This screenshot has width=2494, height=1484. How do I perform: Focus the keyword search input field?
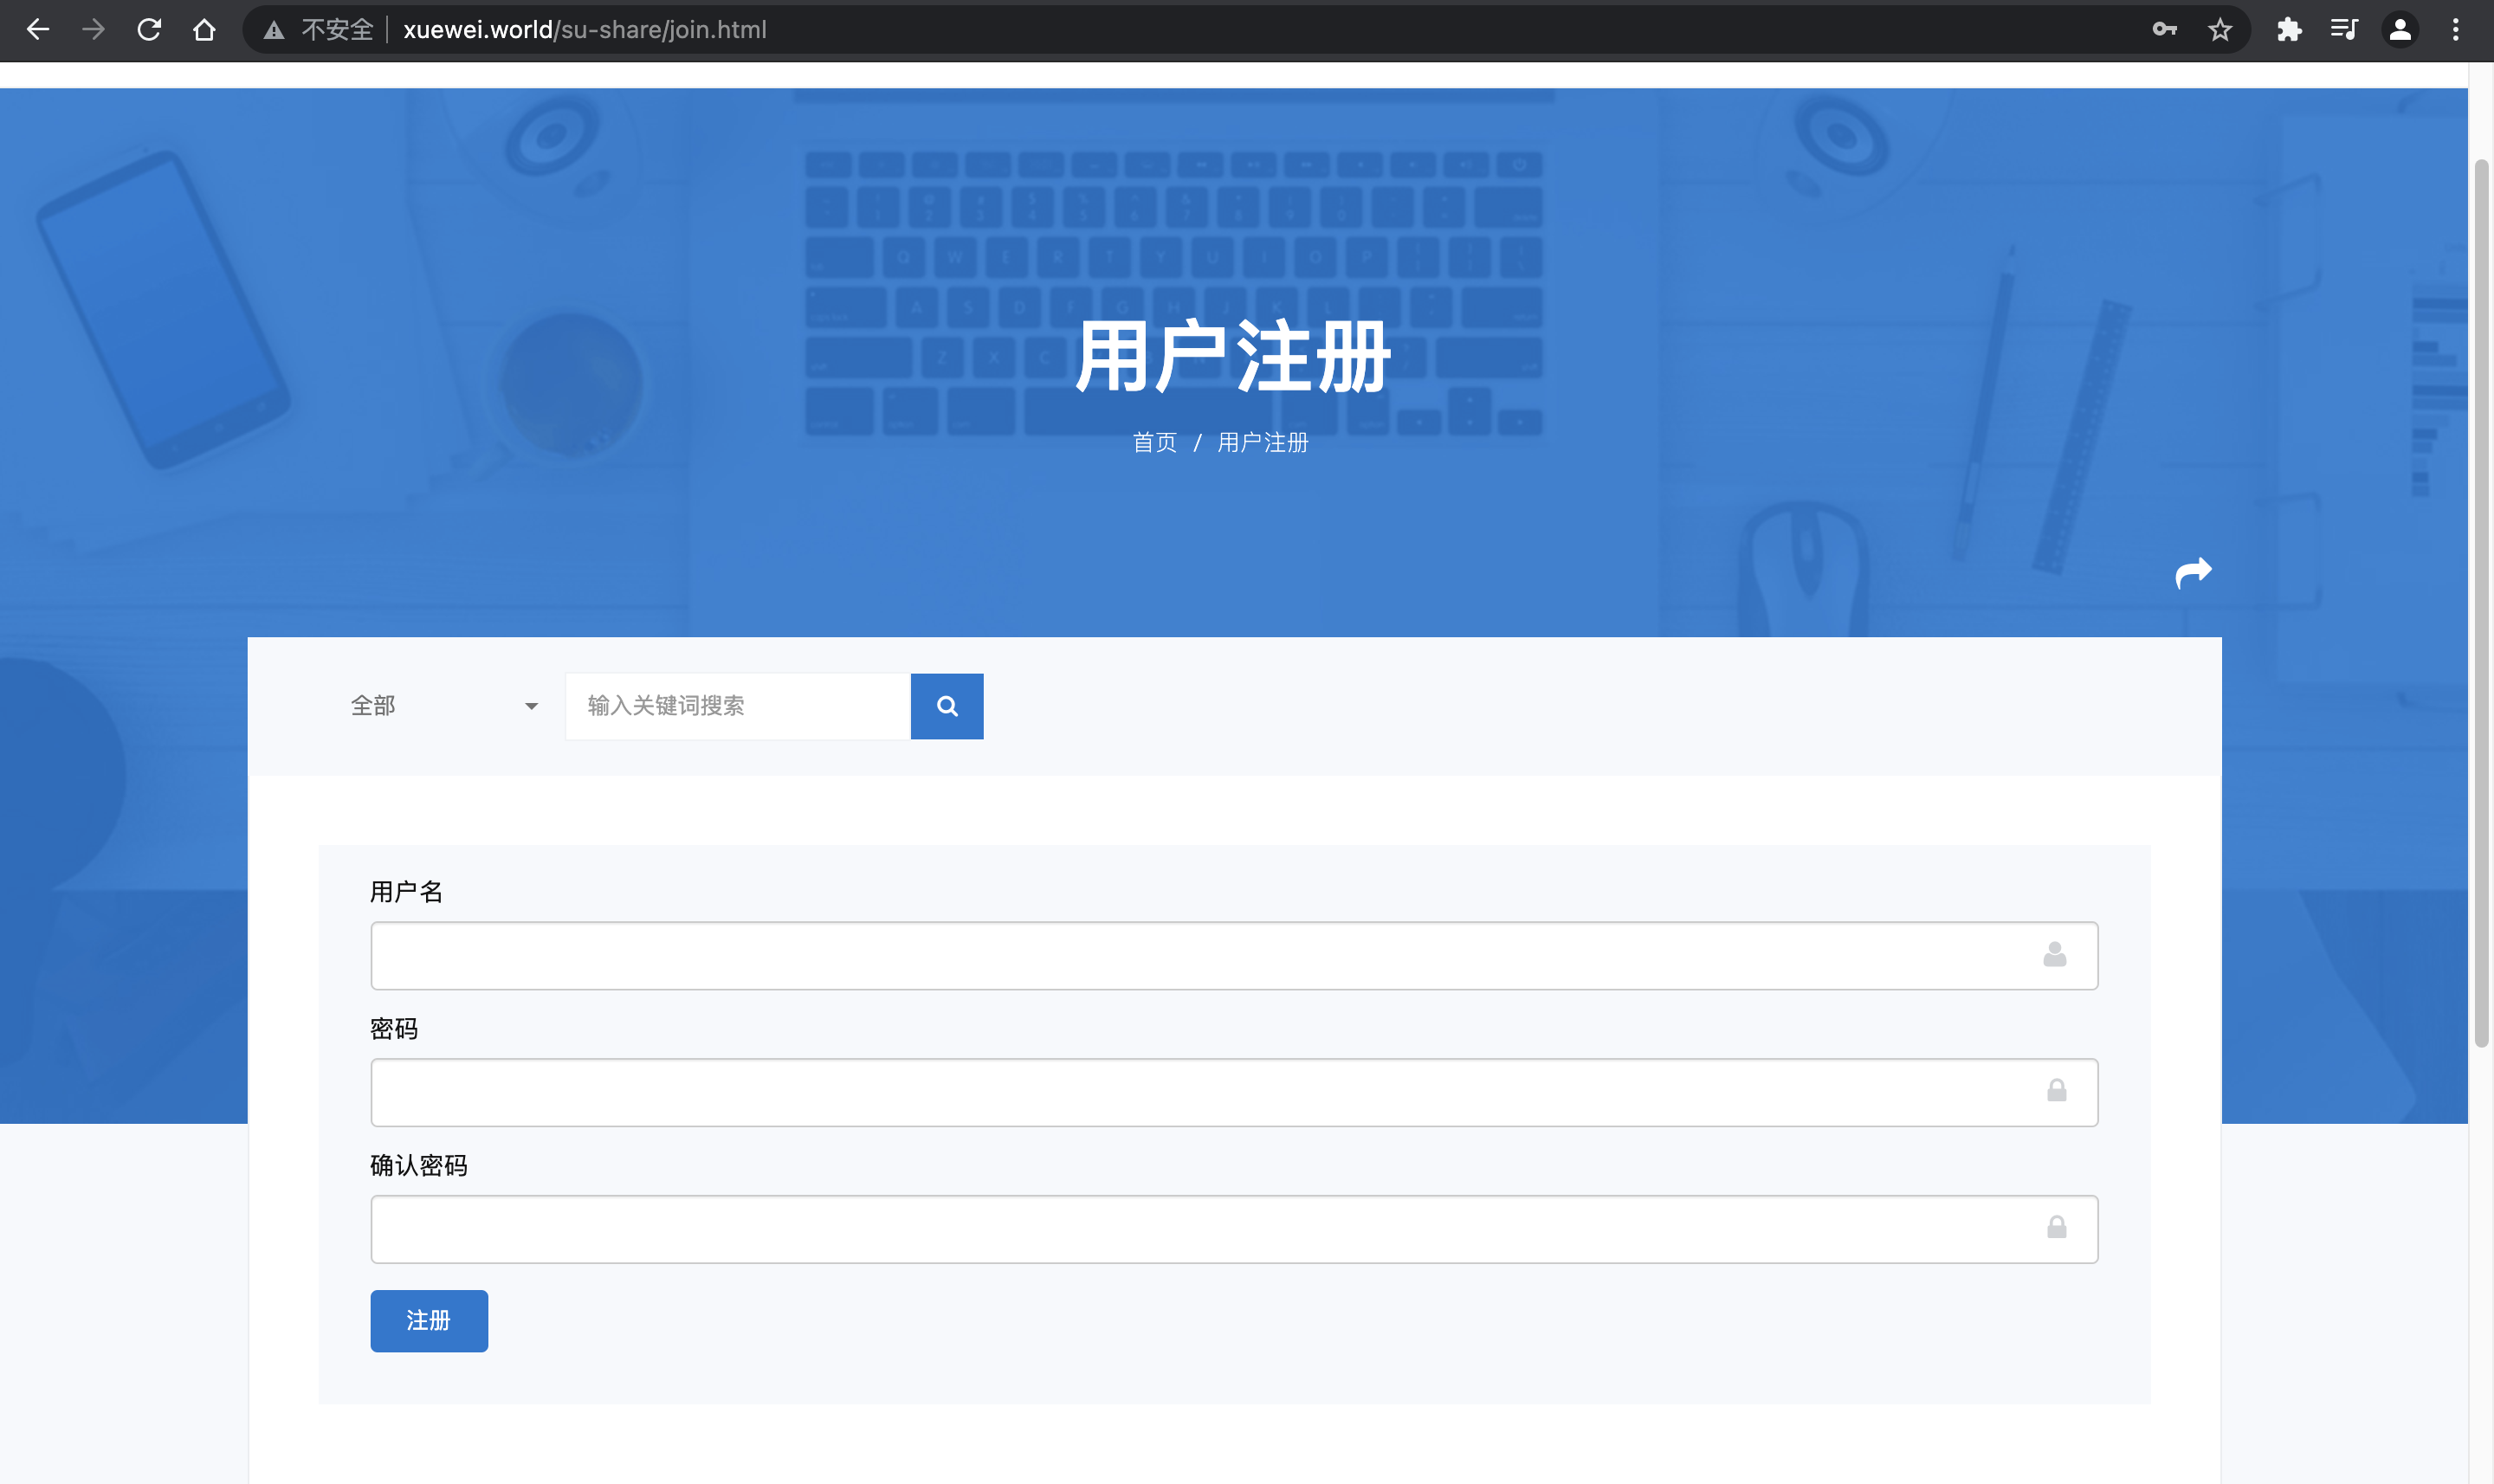737,706
